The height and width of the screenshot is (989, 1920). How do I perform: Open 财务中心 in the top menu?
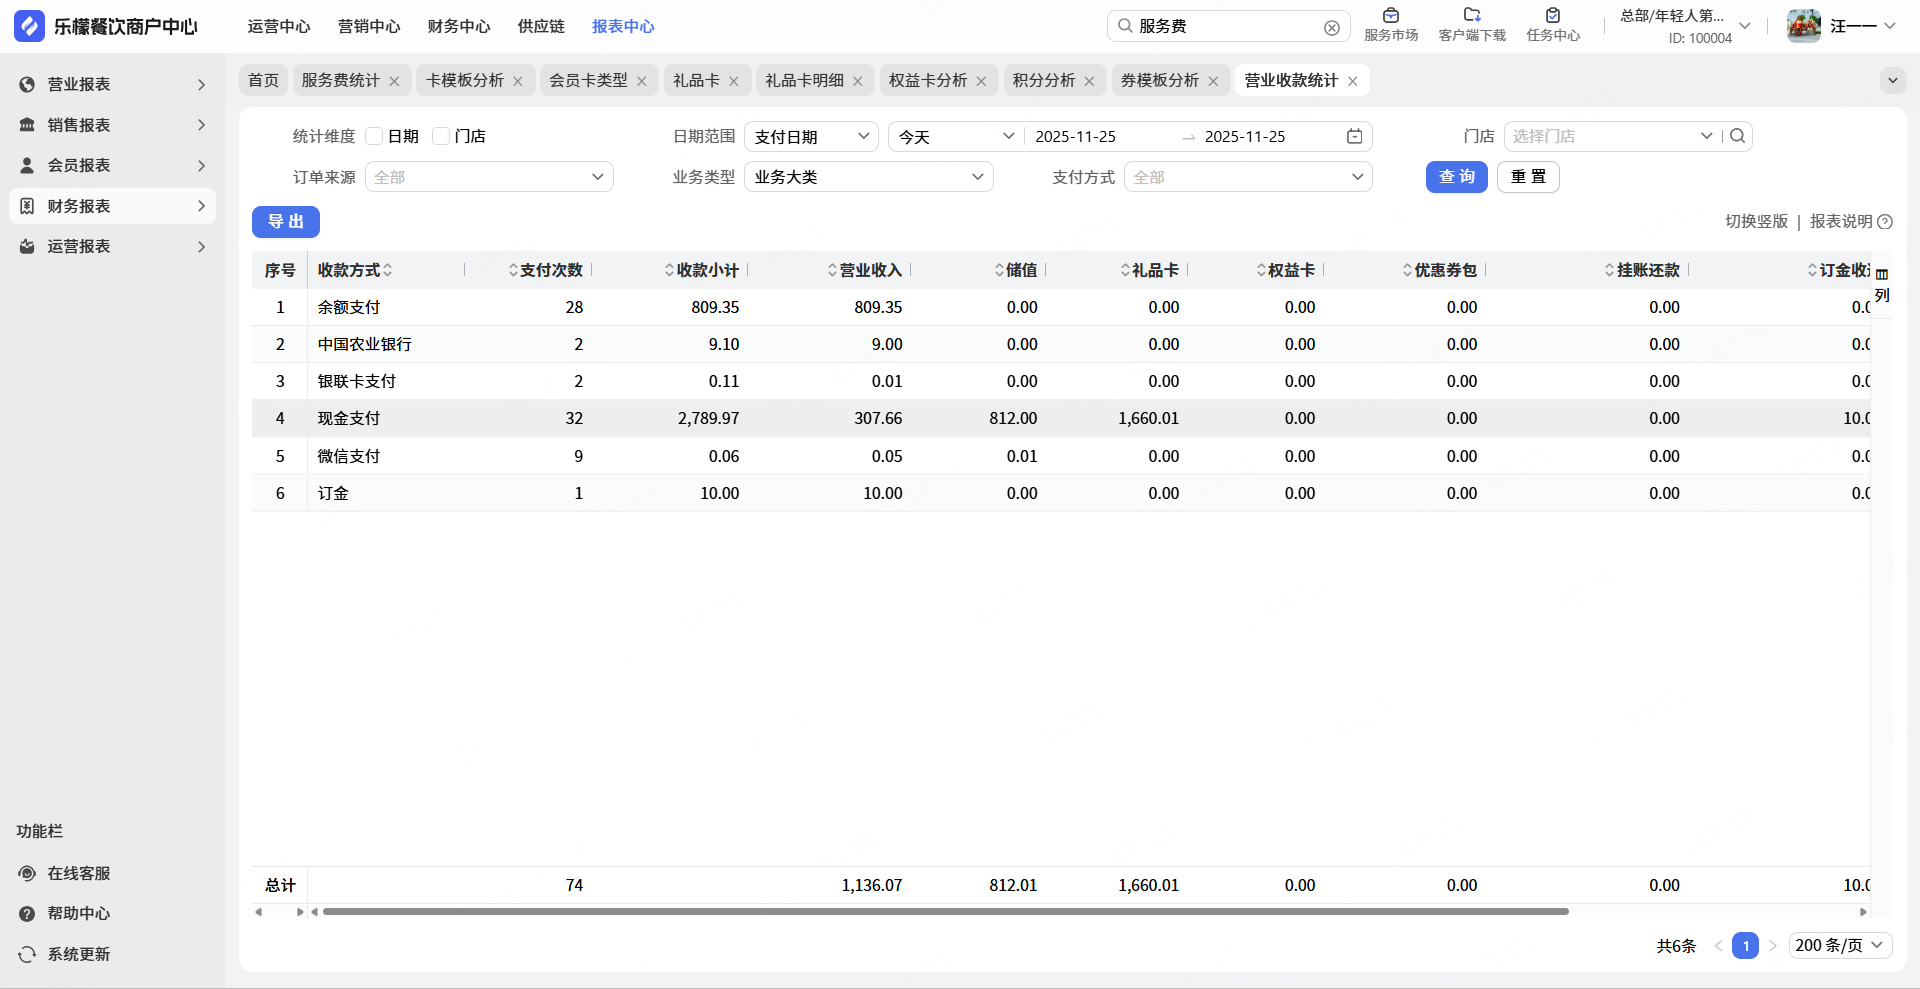(458, 26)
